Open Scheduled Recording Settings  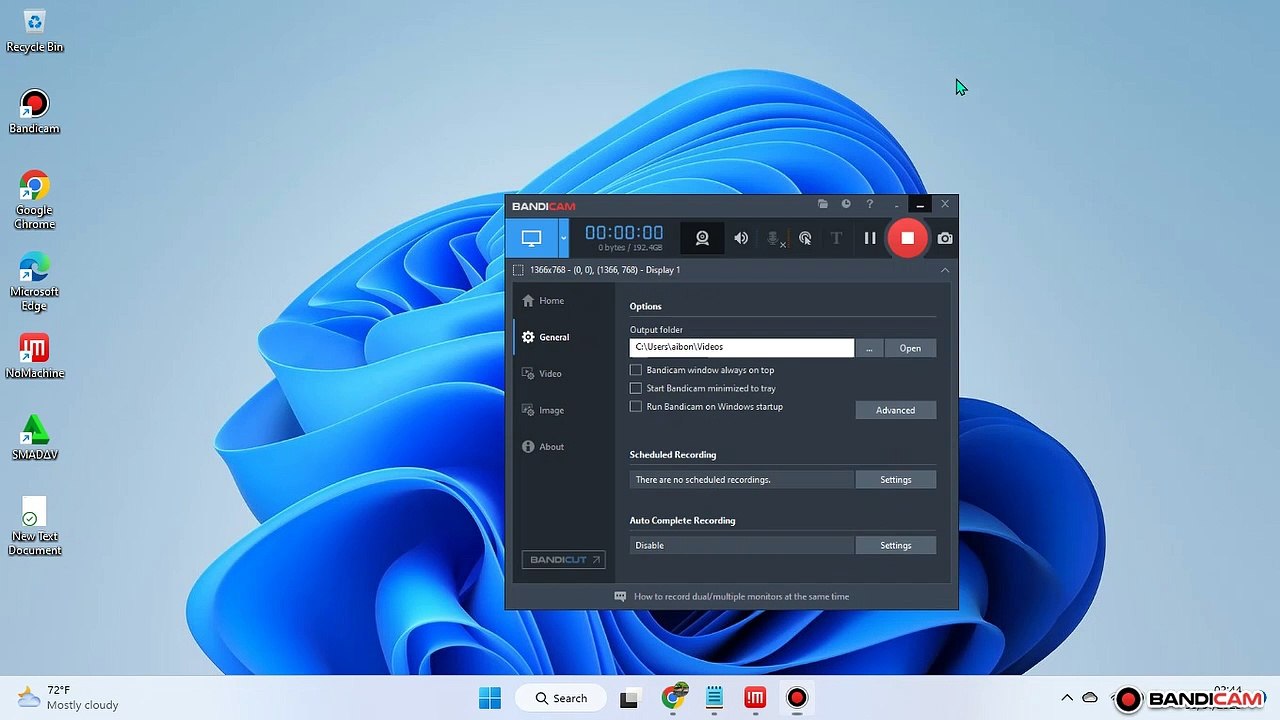tap(896, 480)
